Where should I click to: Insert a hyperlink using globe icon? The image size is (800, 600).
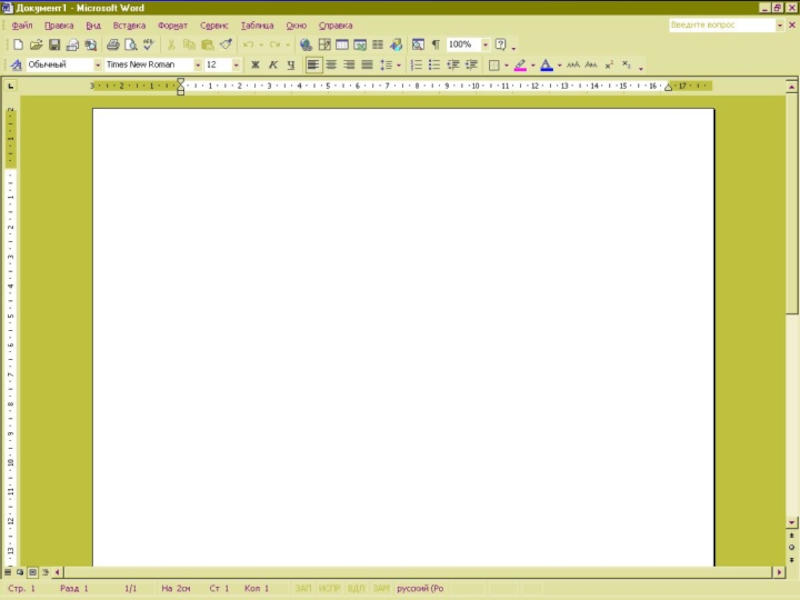(x=306, y=45)
